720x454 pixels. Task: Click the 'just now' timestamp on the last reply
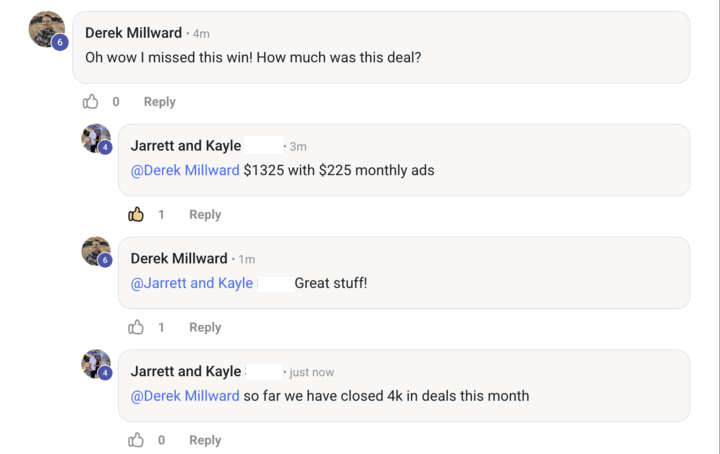click(x=312, y=372)
